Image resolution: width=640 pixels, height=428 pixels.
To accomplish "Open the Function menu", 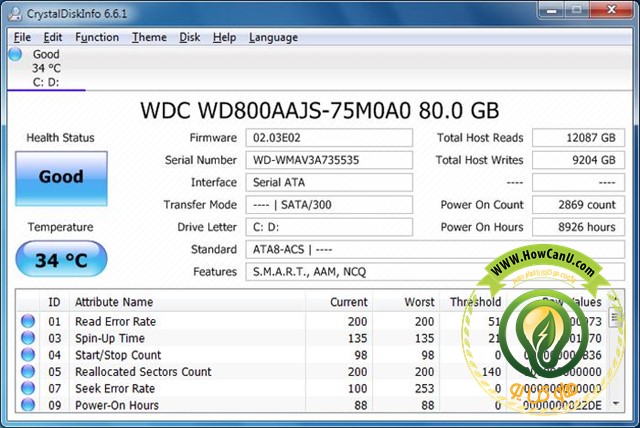I will pyautogui.click(x=97, y=38).
